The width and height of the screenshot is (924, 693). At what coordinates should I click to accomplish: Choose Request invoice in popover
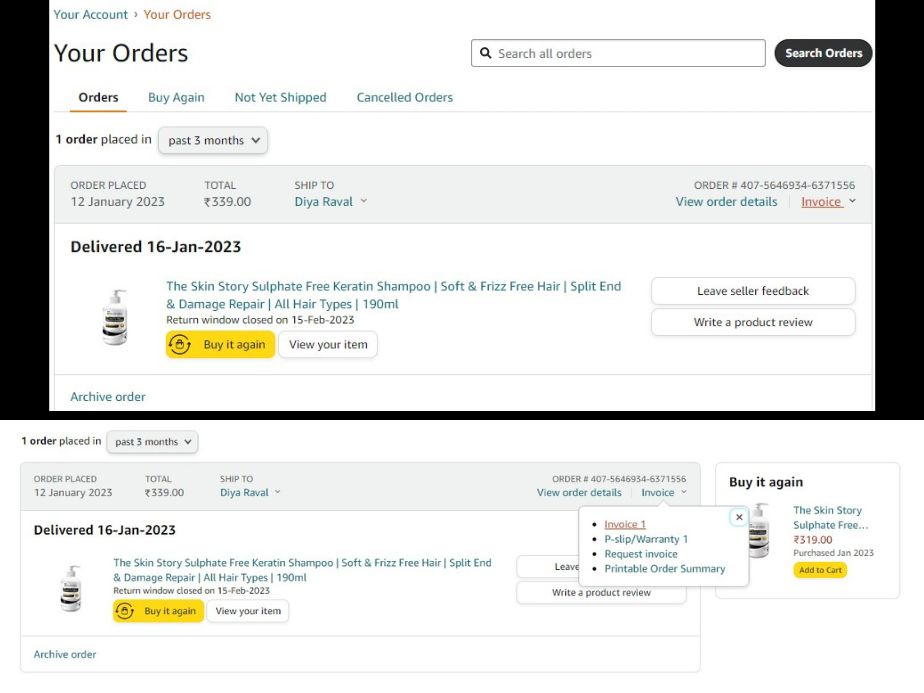pos(641,553)
